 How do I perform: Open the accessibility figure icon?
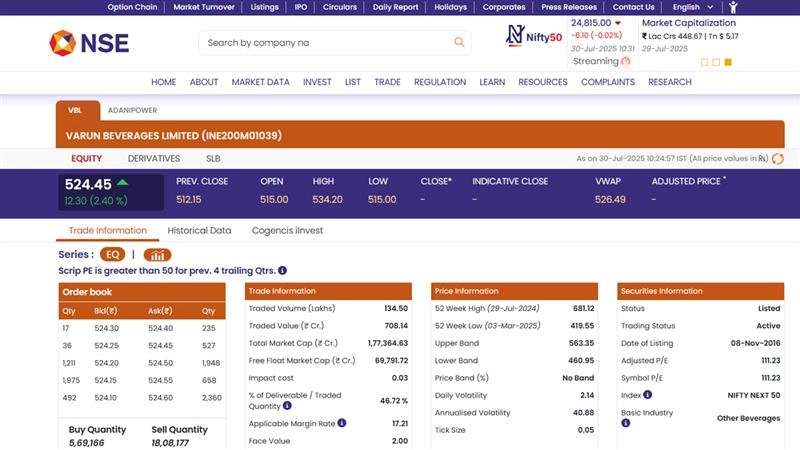733,7
